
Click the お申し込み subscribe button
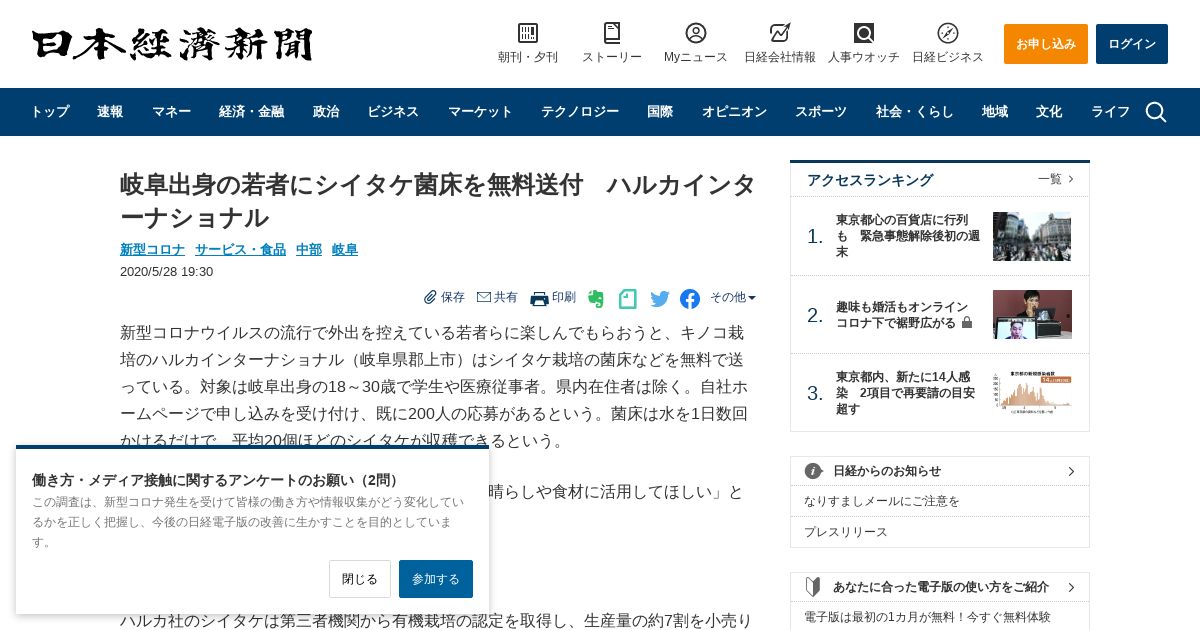click(x=1046, y=44)
